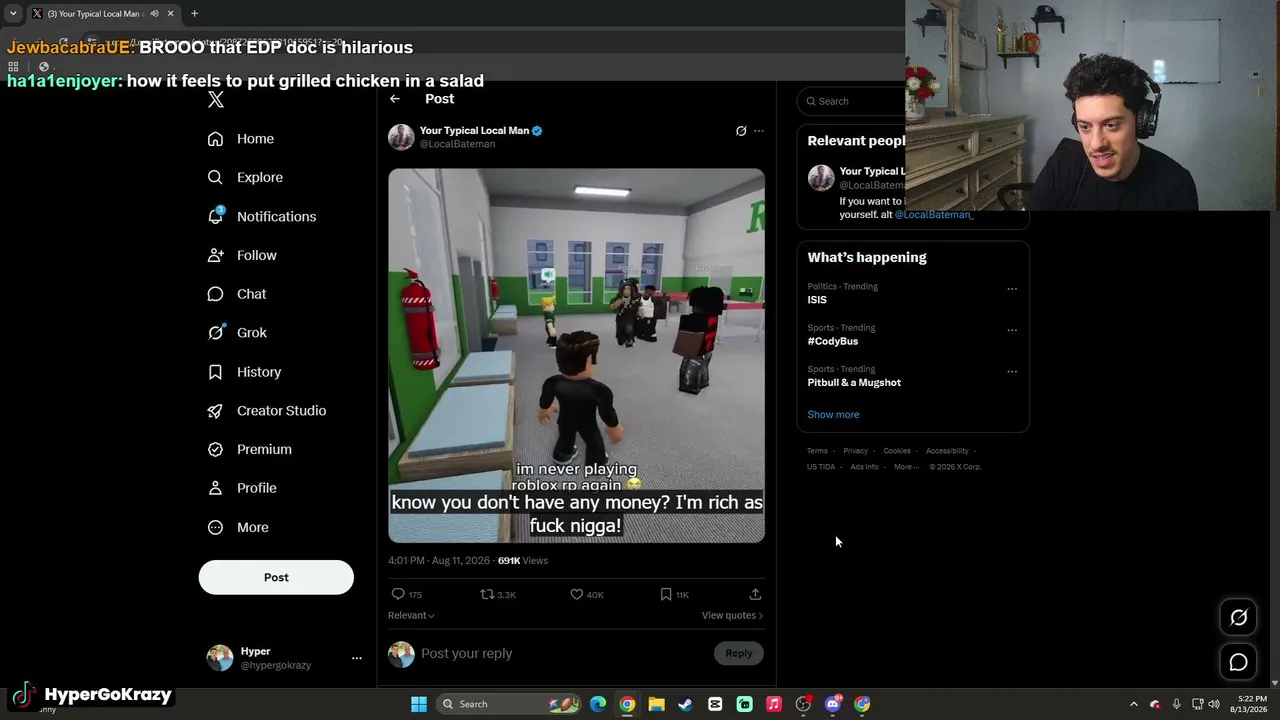Open the Windows Start menu
Image resolution: width=1280 pixels, height=720 pixels.
[419, 704]
